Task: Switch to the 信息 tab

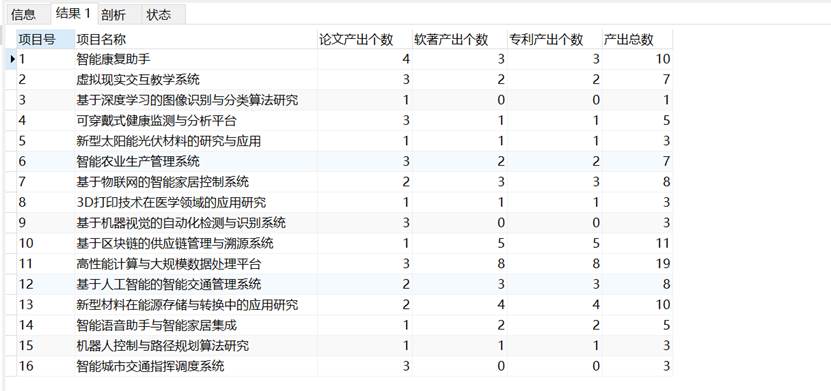Action: pos(24,14)
